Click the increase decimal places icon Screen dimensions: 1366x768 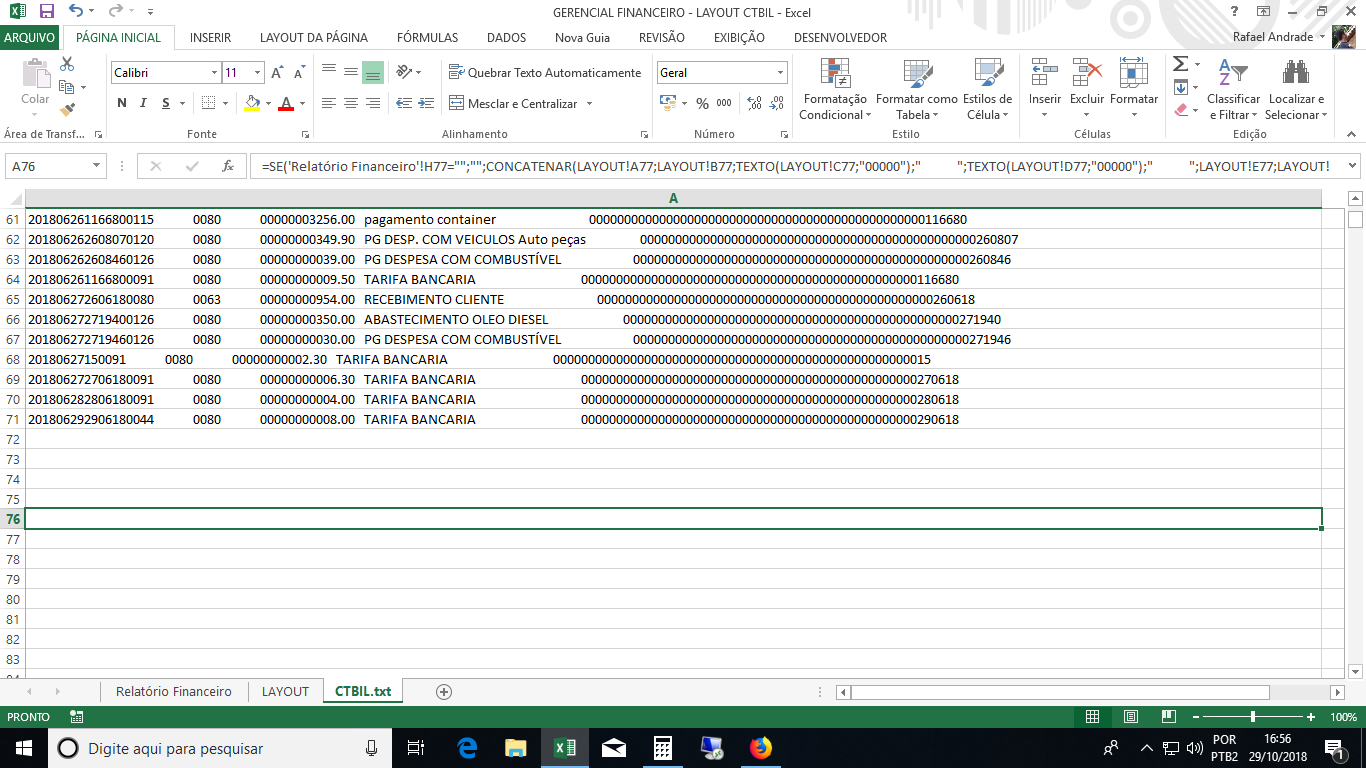point(754,103)
